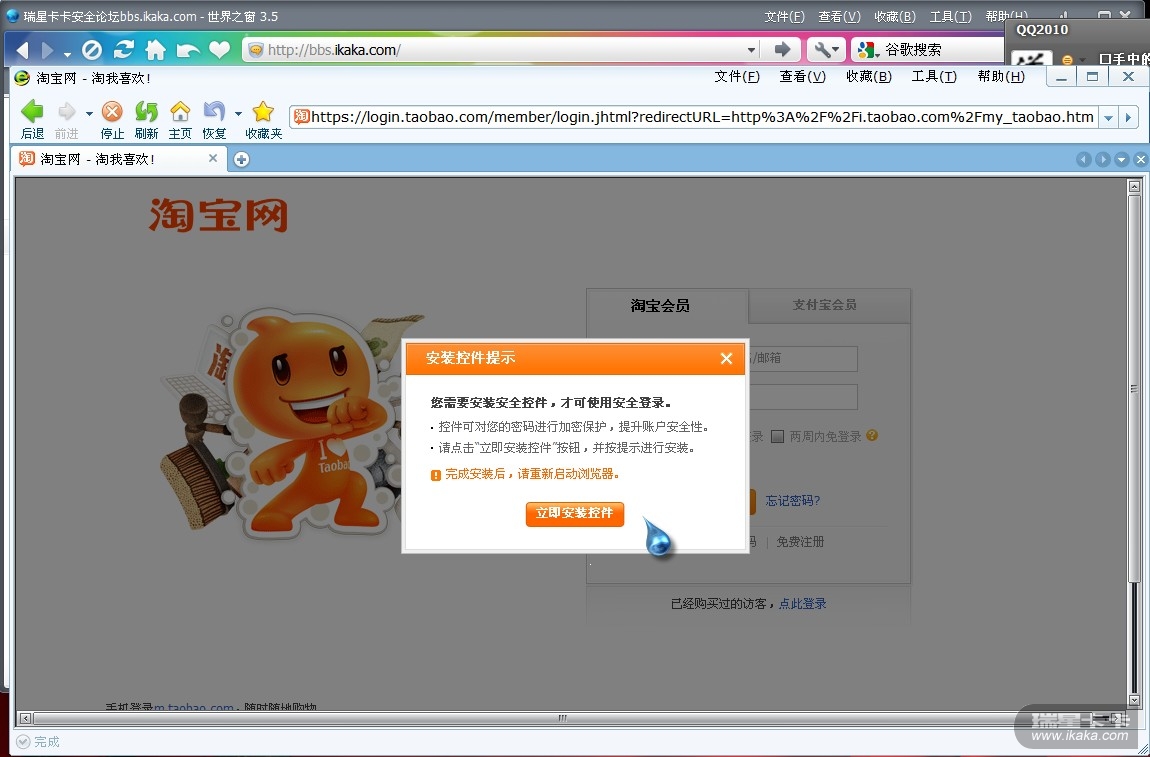Viewport: 1150px width, 757px height.
Task: Tick the 两周内免登录 checkbox
Action: click(x=777, y=436)
